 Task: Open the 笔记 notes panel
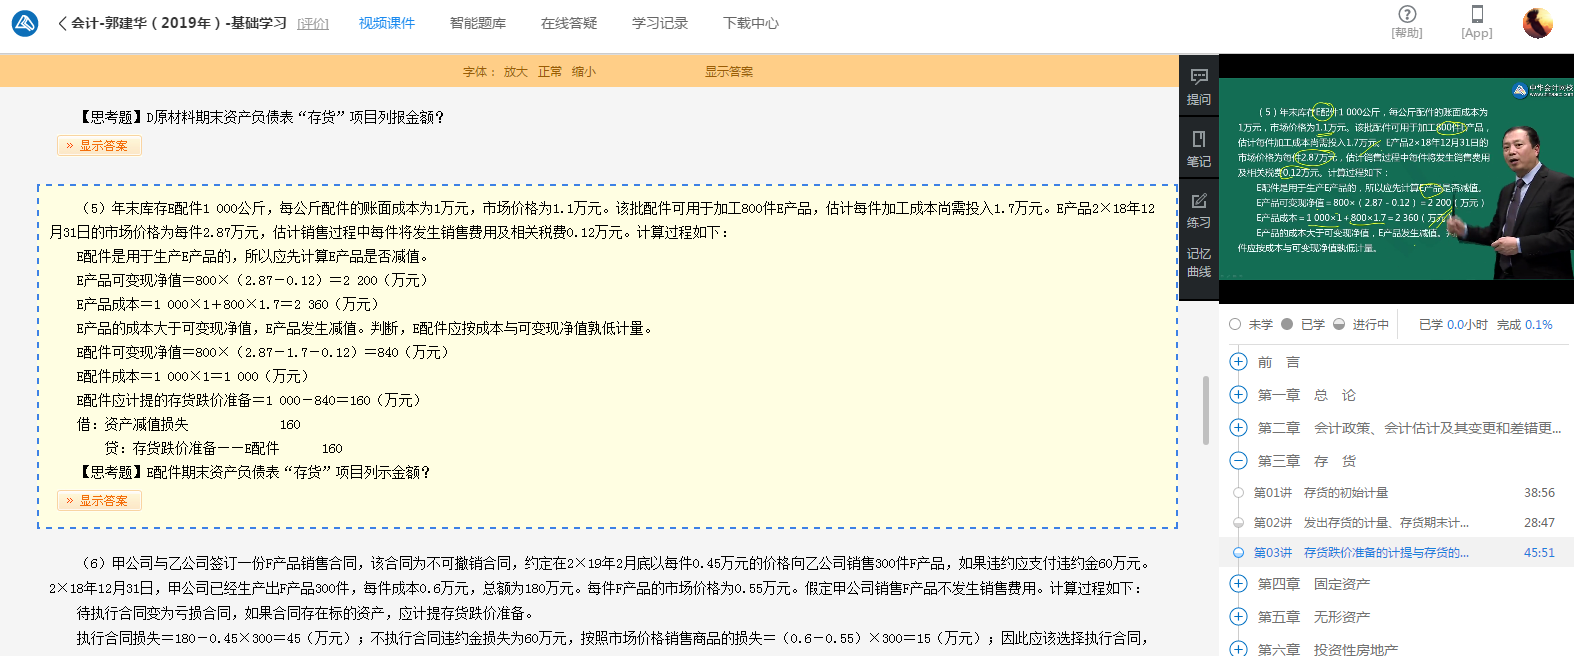click(x=1199, y=149)
